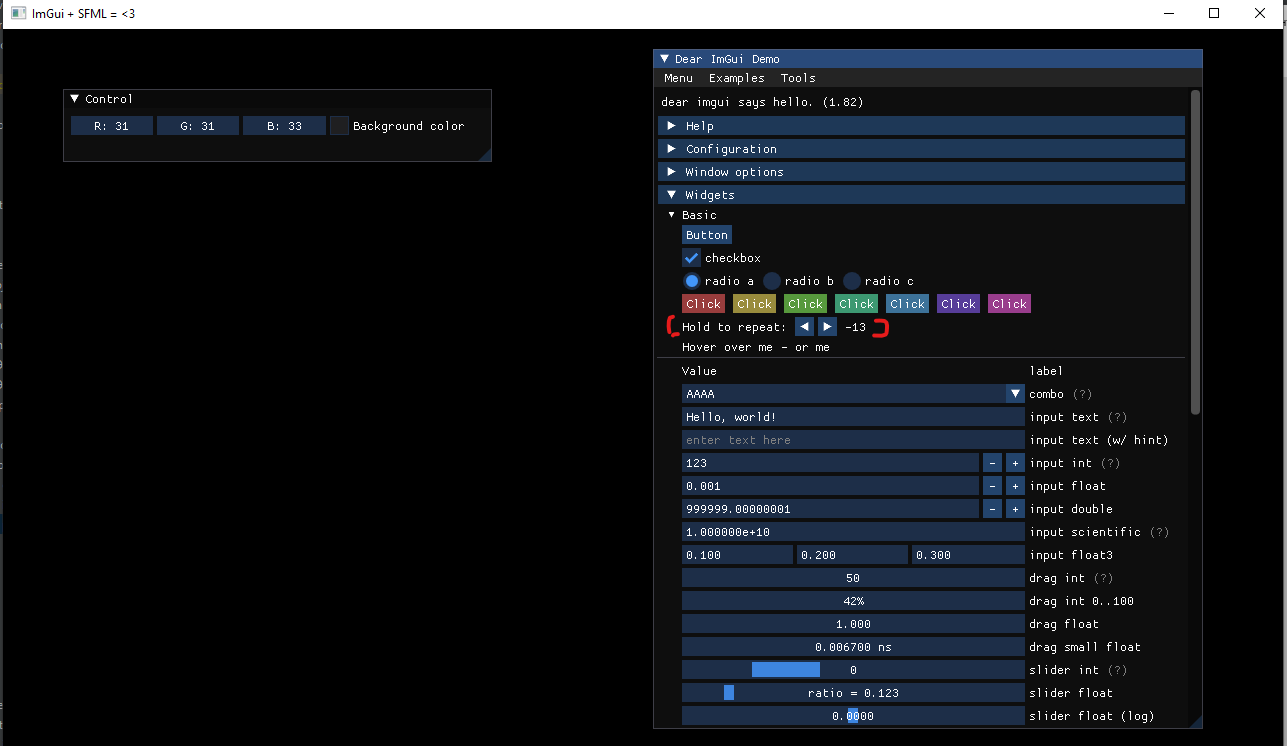Collapse the Basic tree node

pos(672,215)
